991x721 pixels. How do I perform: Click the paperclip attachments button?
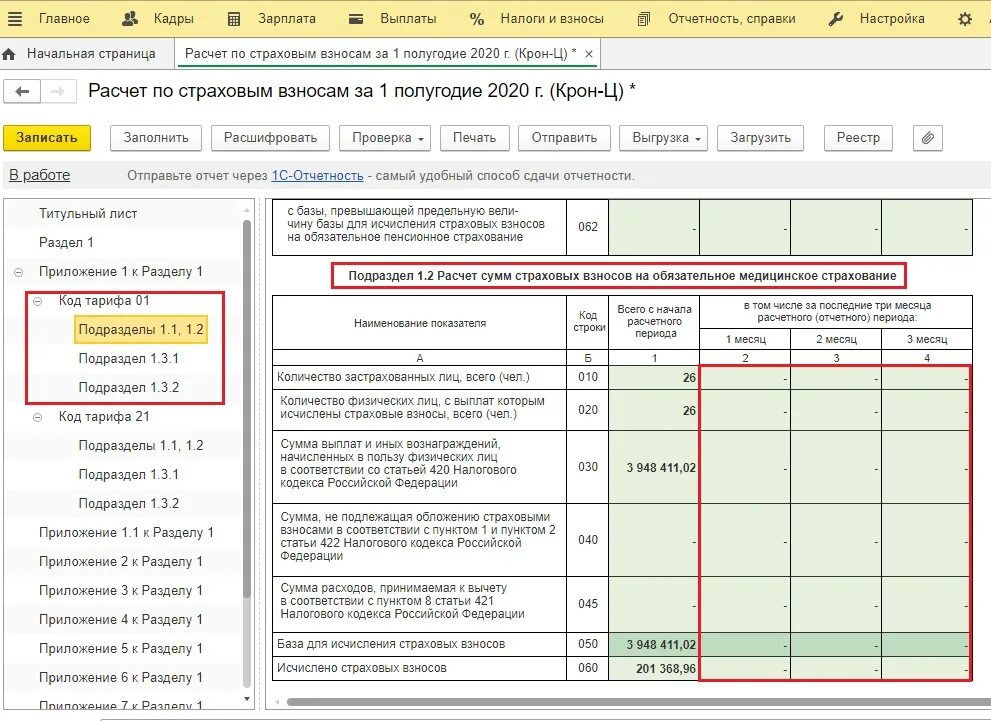pyautogui.click(x=927, y=138)
